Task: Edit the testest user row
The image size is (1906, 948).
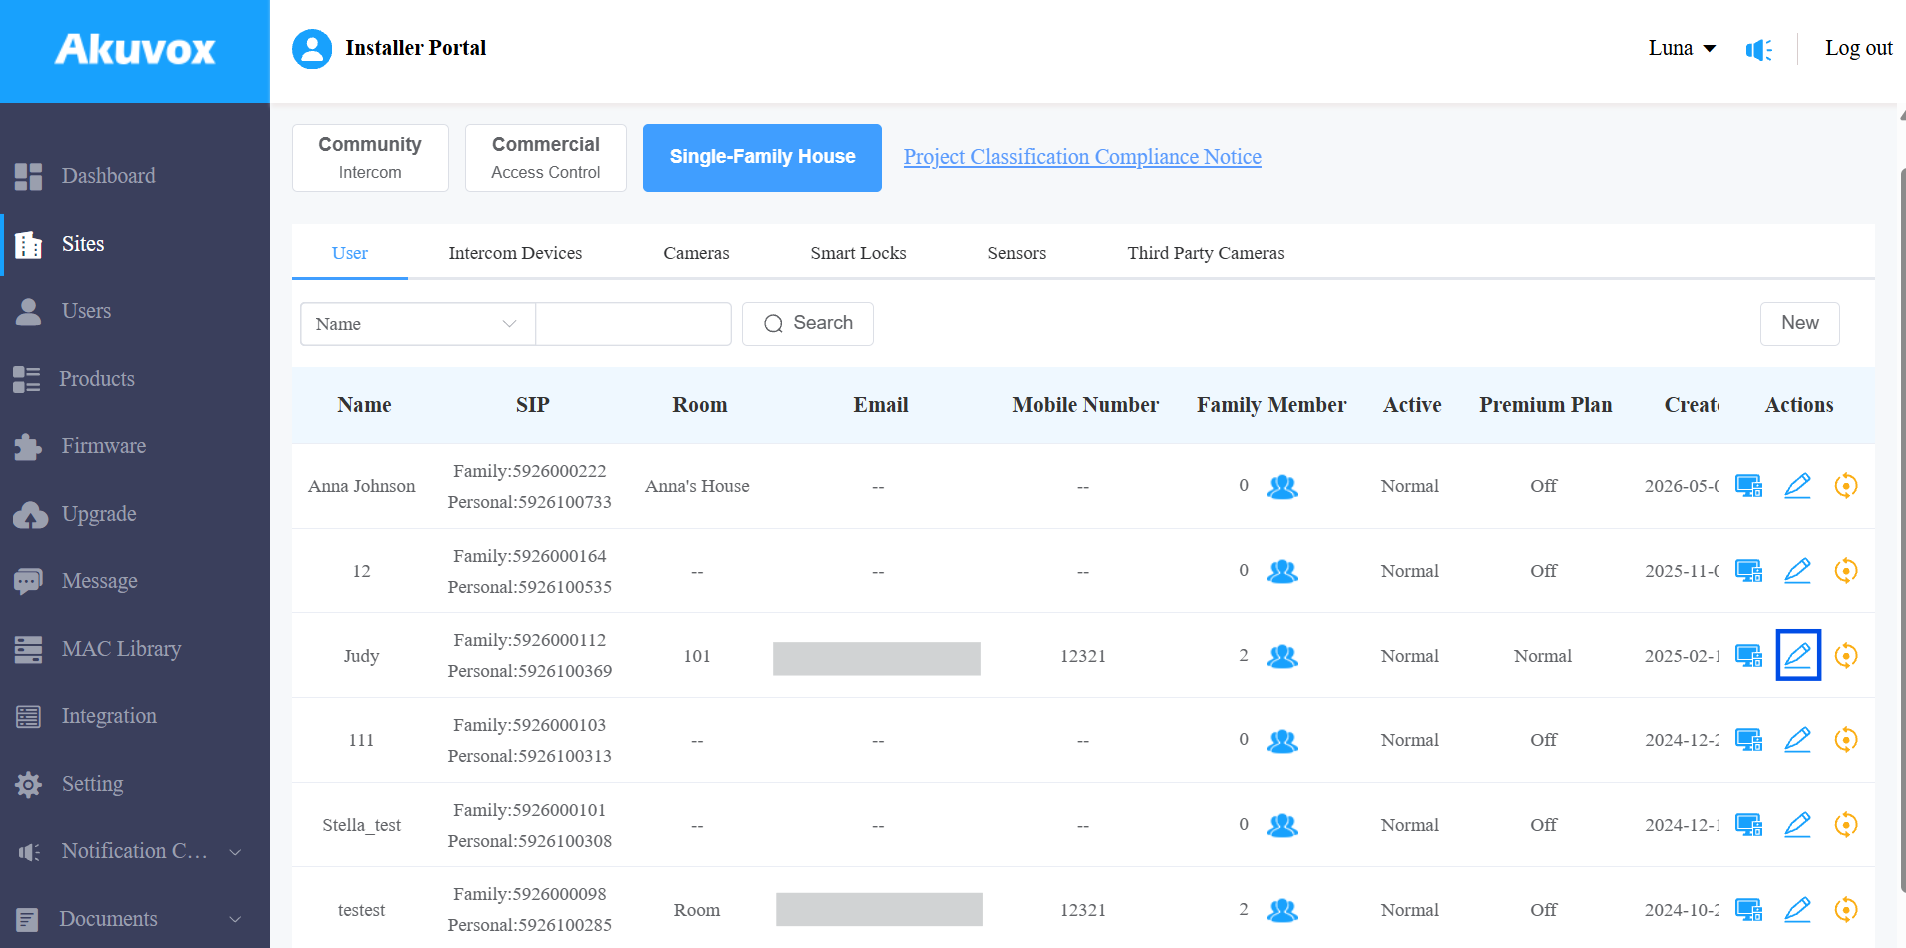Action: point(1797,910)
